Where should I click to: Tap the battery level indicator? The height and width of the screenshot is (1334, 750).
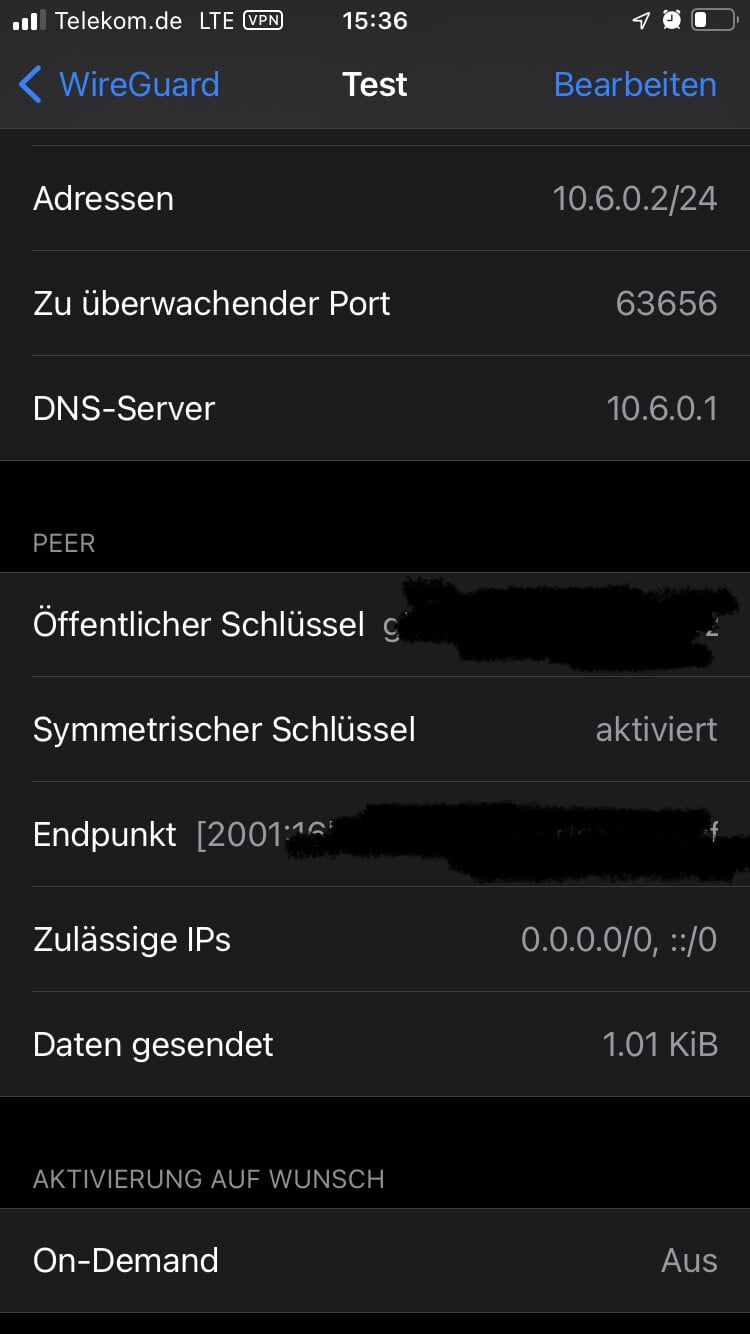click(712, 20)
